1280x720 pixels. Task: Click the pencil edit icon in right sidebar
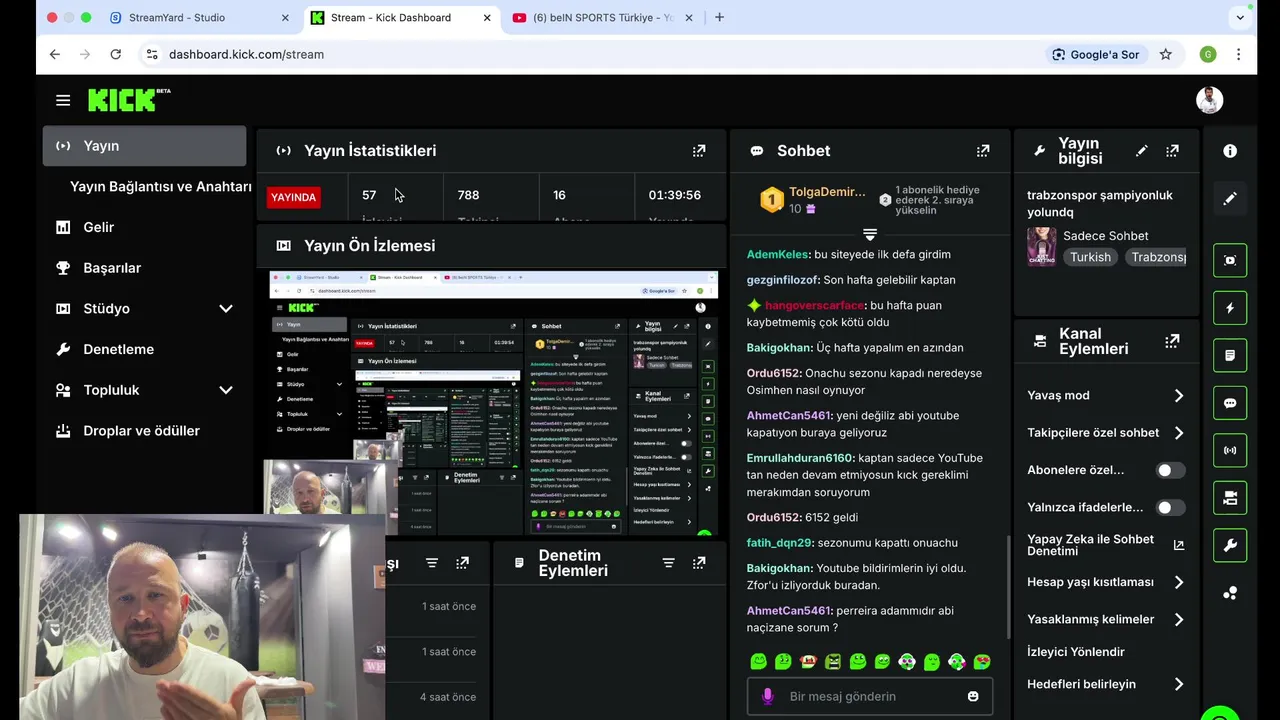point(1230,199)
